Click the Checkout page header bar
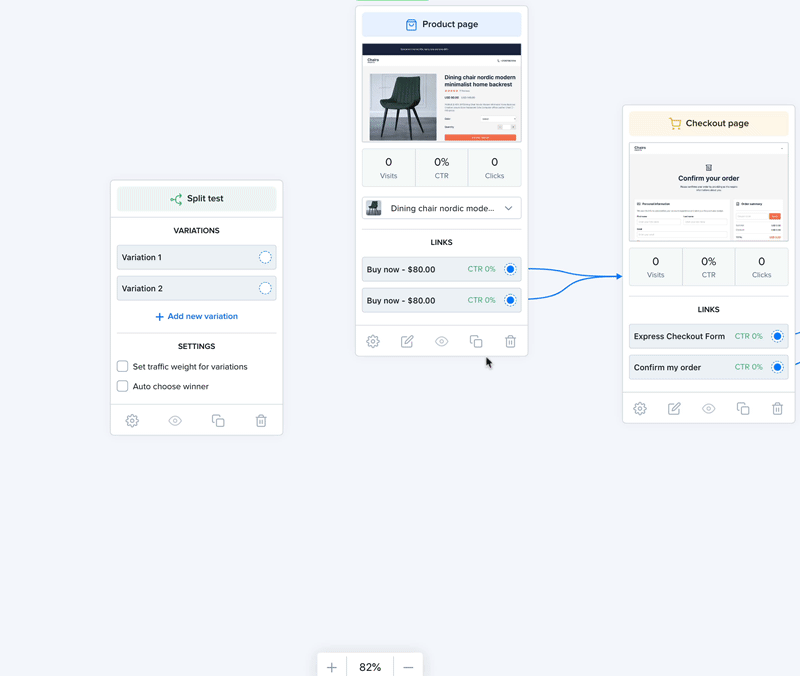The height and width of the screenshot is (676, 800). [x=708, y=123]
